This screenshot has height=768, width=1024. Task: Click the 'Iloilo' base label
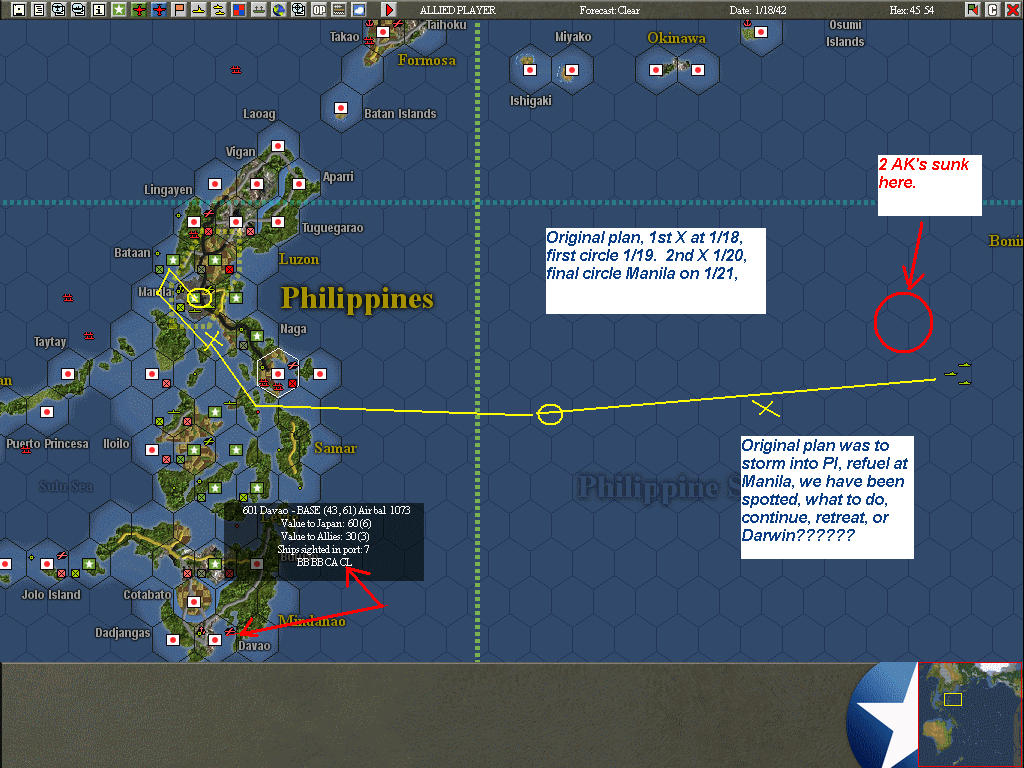[x=116, y=443]
